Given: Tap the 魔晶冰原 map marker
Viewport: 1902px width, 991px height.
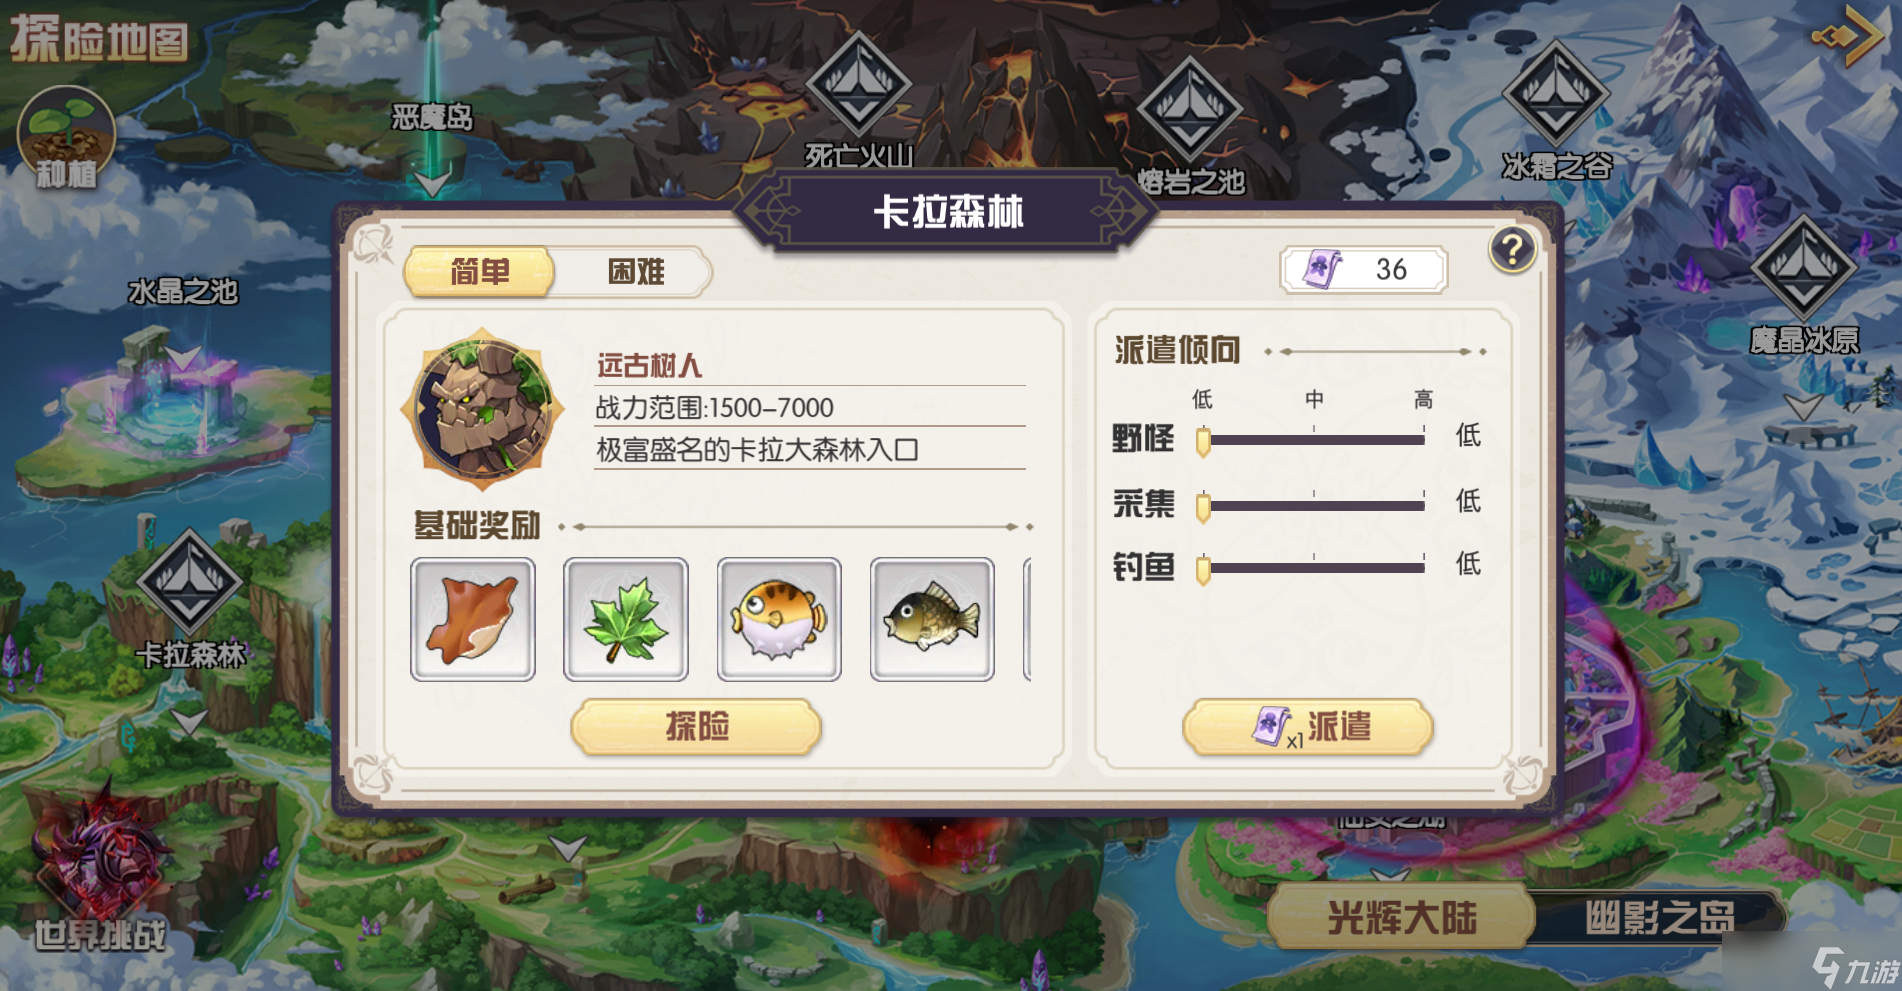Looking at the screenshot, I should point(1804,268).
